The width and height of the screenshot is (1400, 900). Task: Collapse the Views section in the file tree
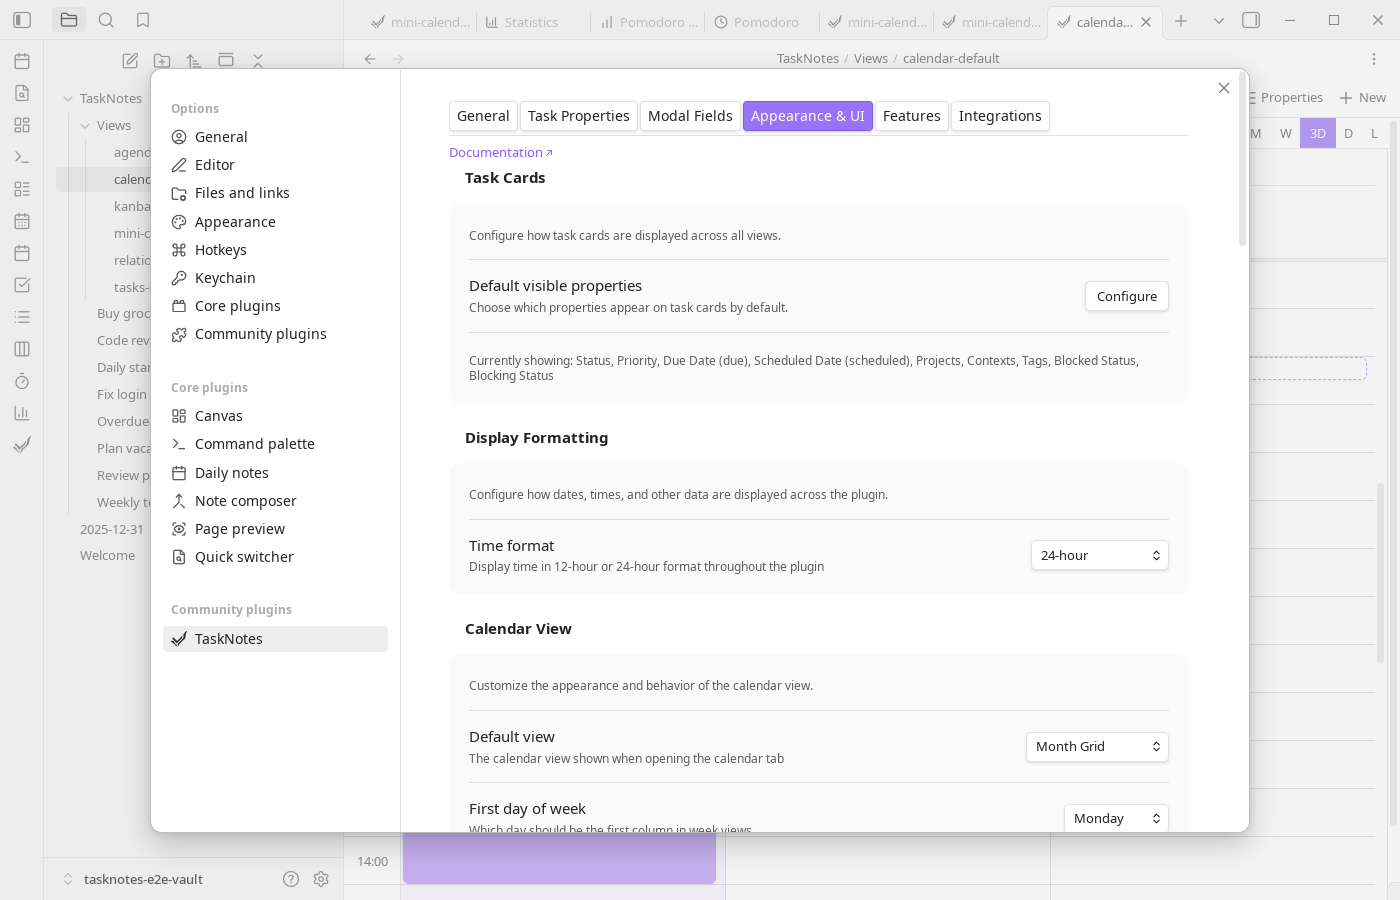(x=87, y=125)
